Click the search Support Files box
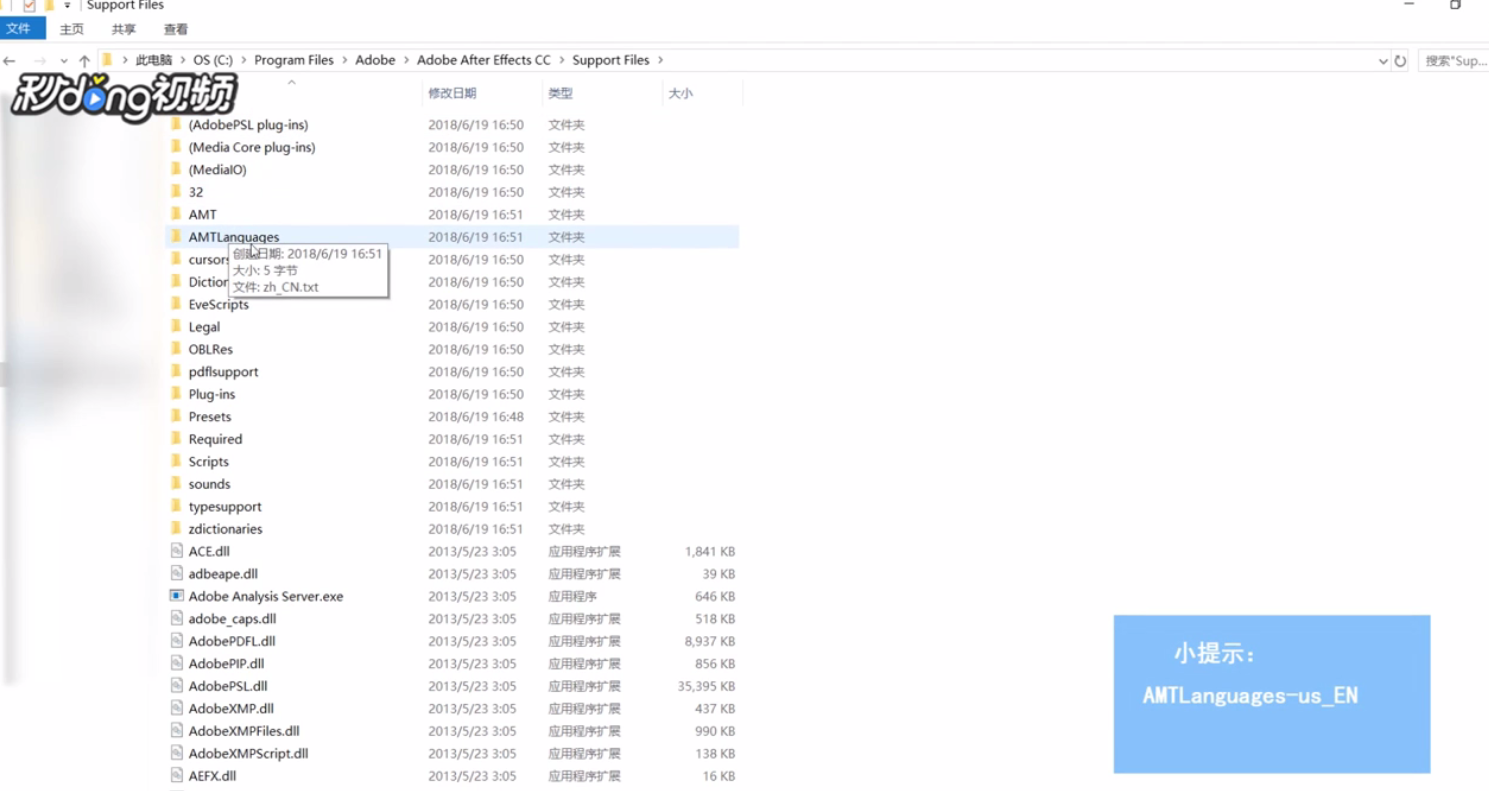 (x=1453, y=61)
